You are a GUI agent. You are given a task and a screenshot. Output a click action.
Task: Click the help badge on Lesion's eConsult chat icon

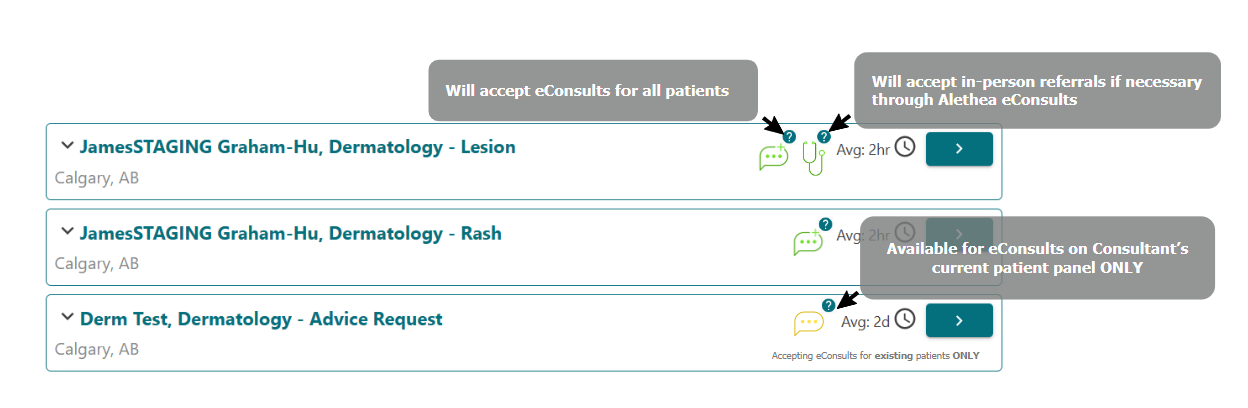click(x=789, y=137)
